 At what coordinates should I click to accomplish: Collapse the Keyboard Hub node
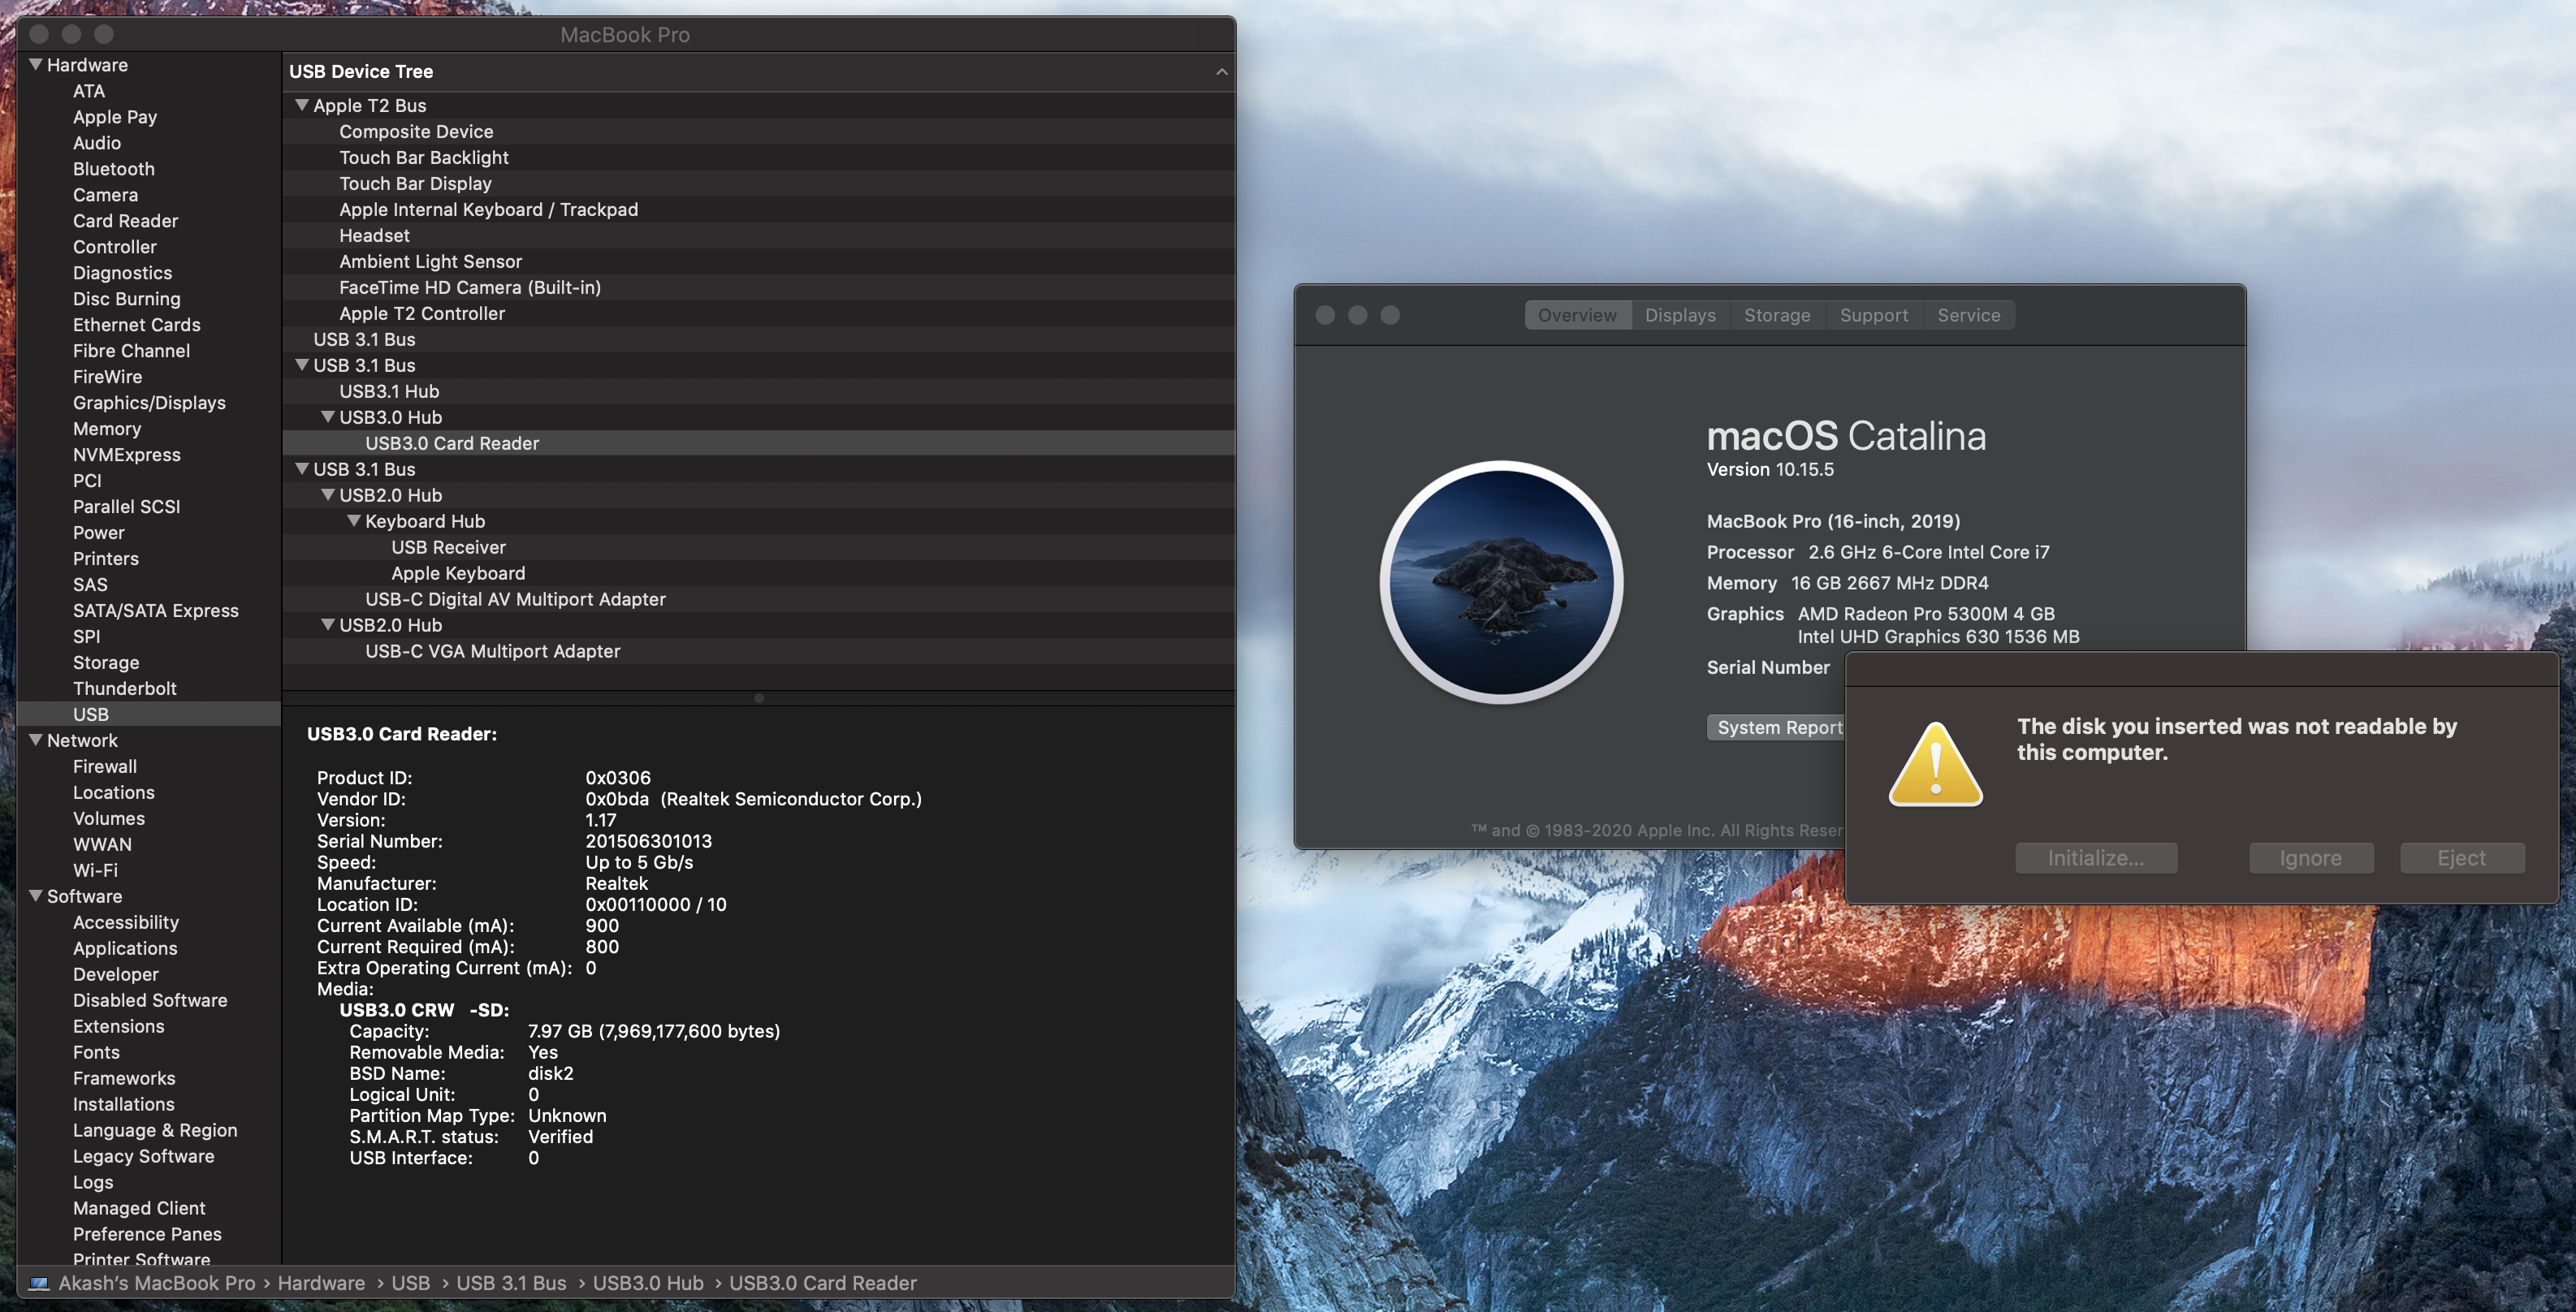354,521
